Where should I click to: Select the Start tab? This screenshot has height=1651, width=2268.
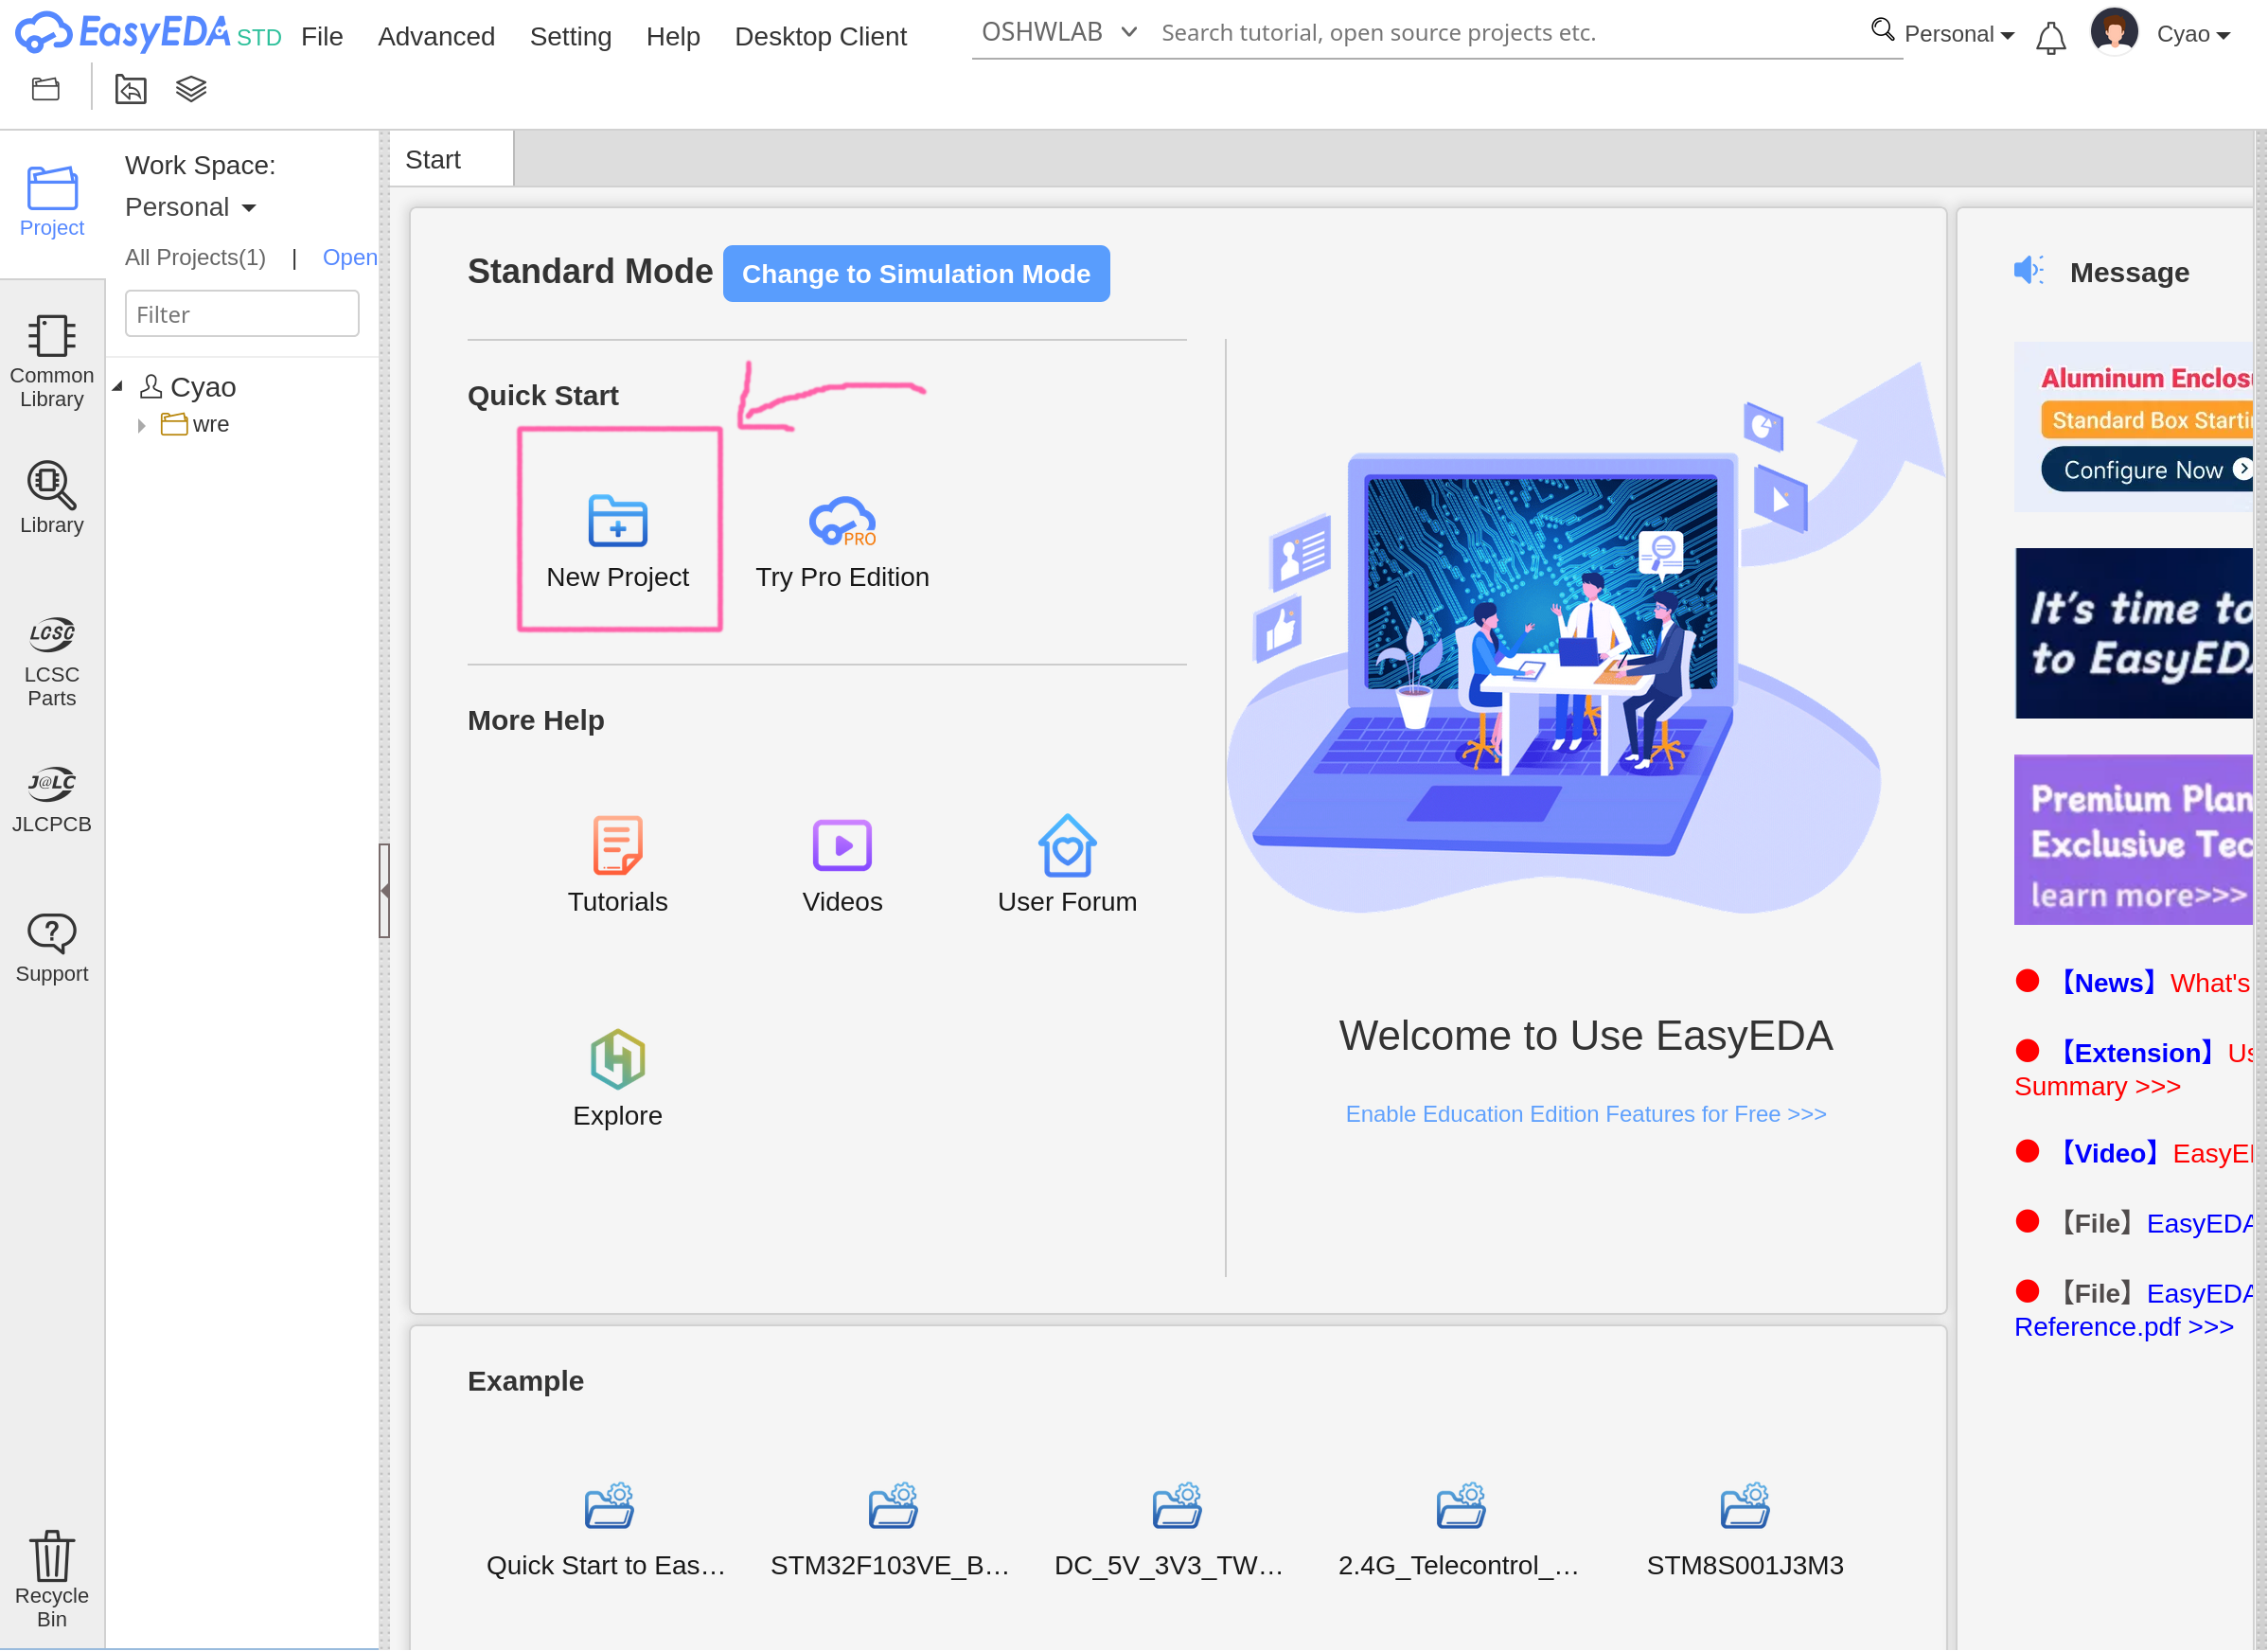pyautogui.click(x=451, y=160)
